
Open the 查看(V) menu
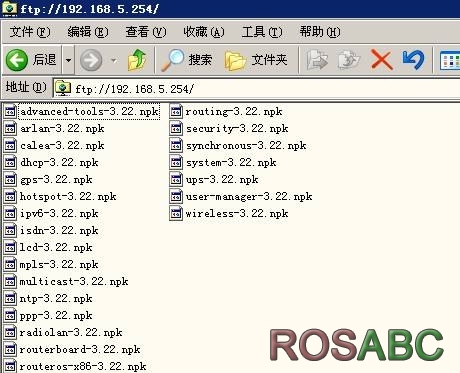(x=146, y=32)
